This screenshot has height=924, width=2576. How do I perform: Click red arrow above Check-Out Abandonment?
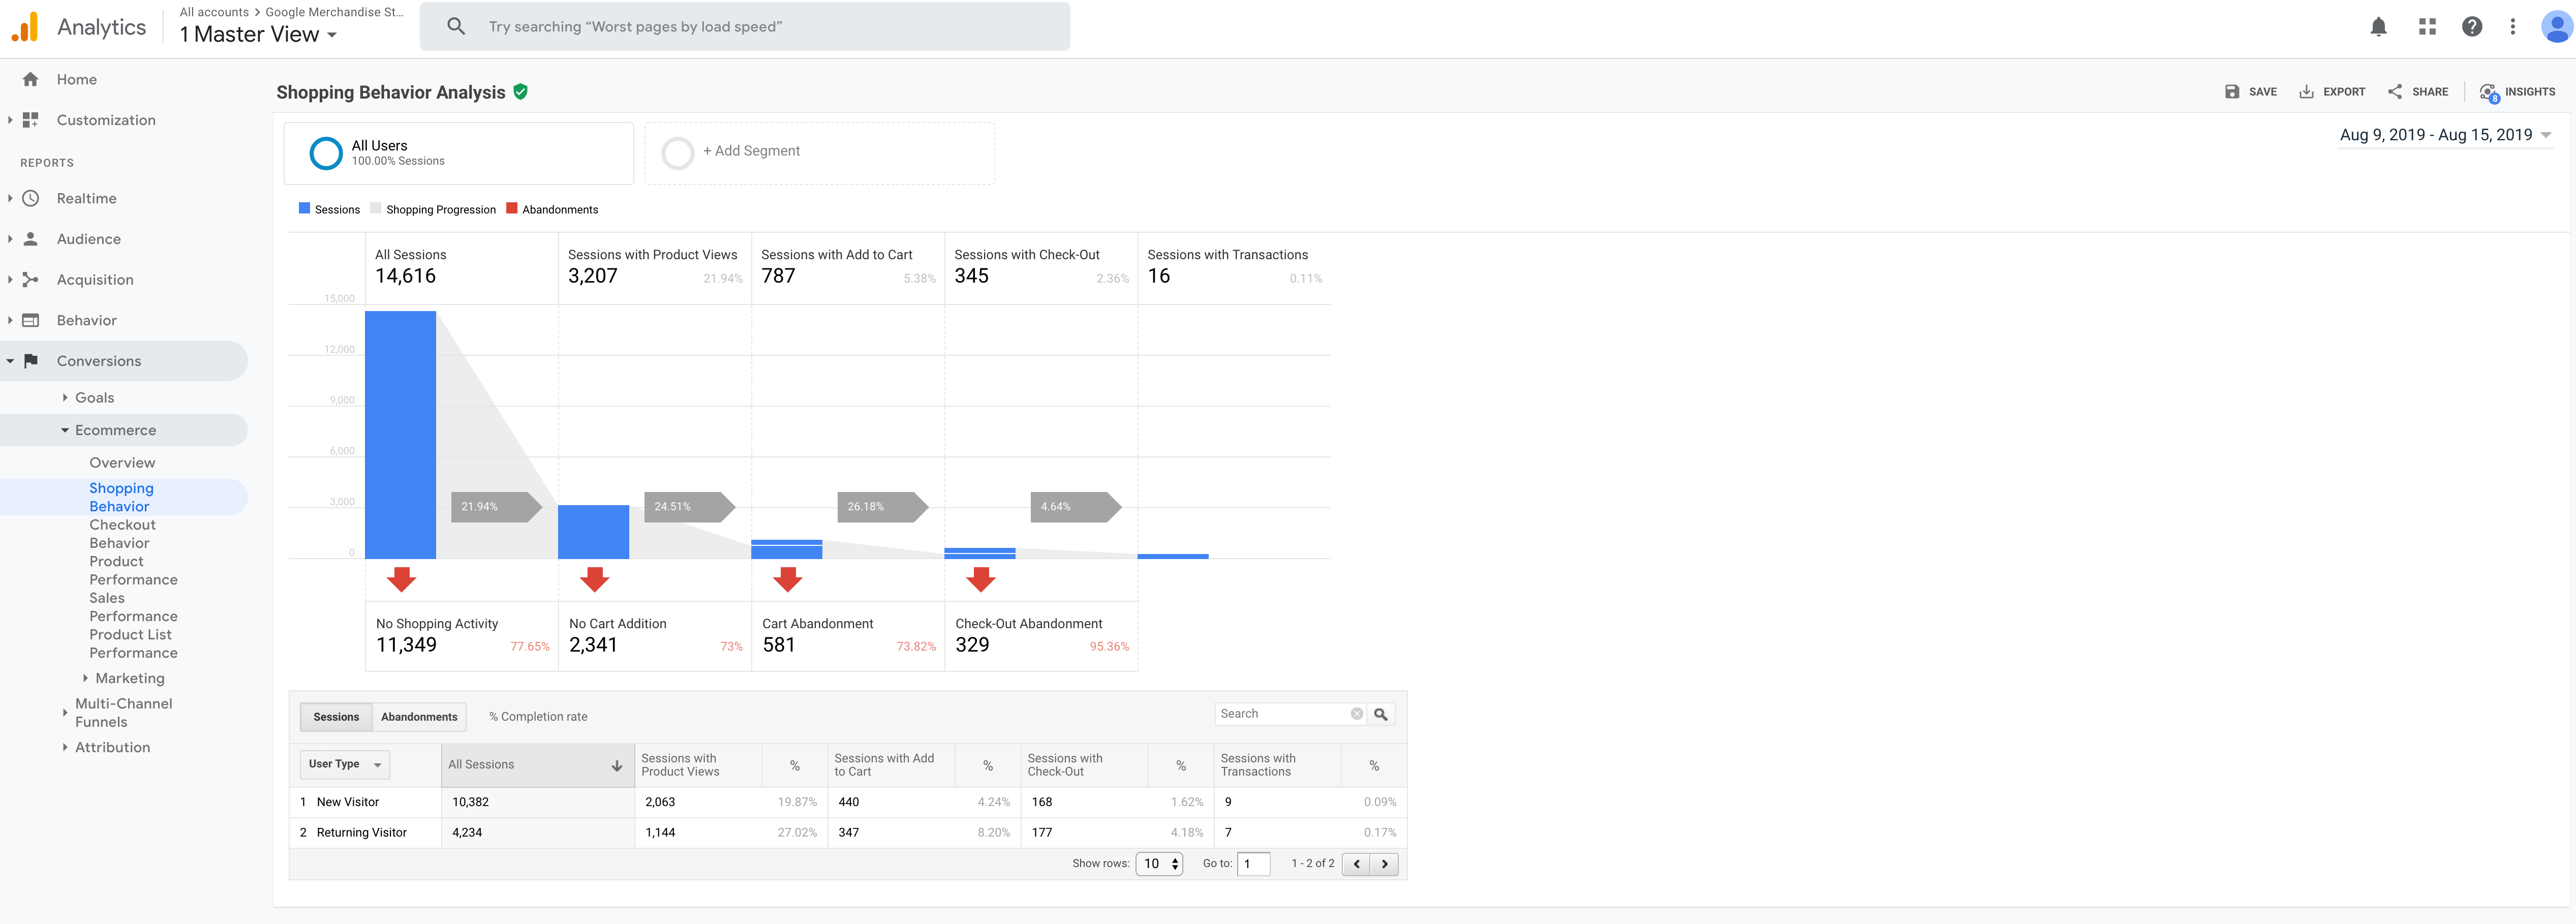pyautogui.click(x=981, y=579)
